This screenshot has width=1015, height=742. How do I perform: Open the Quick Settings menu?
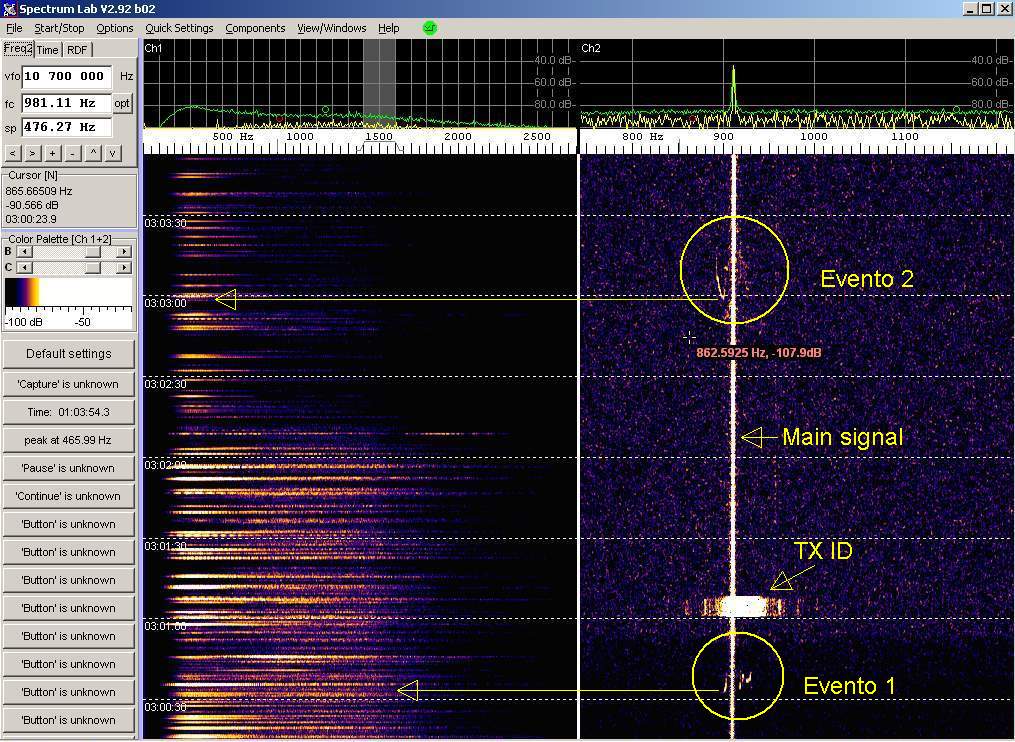click(179, 28)
